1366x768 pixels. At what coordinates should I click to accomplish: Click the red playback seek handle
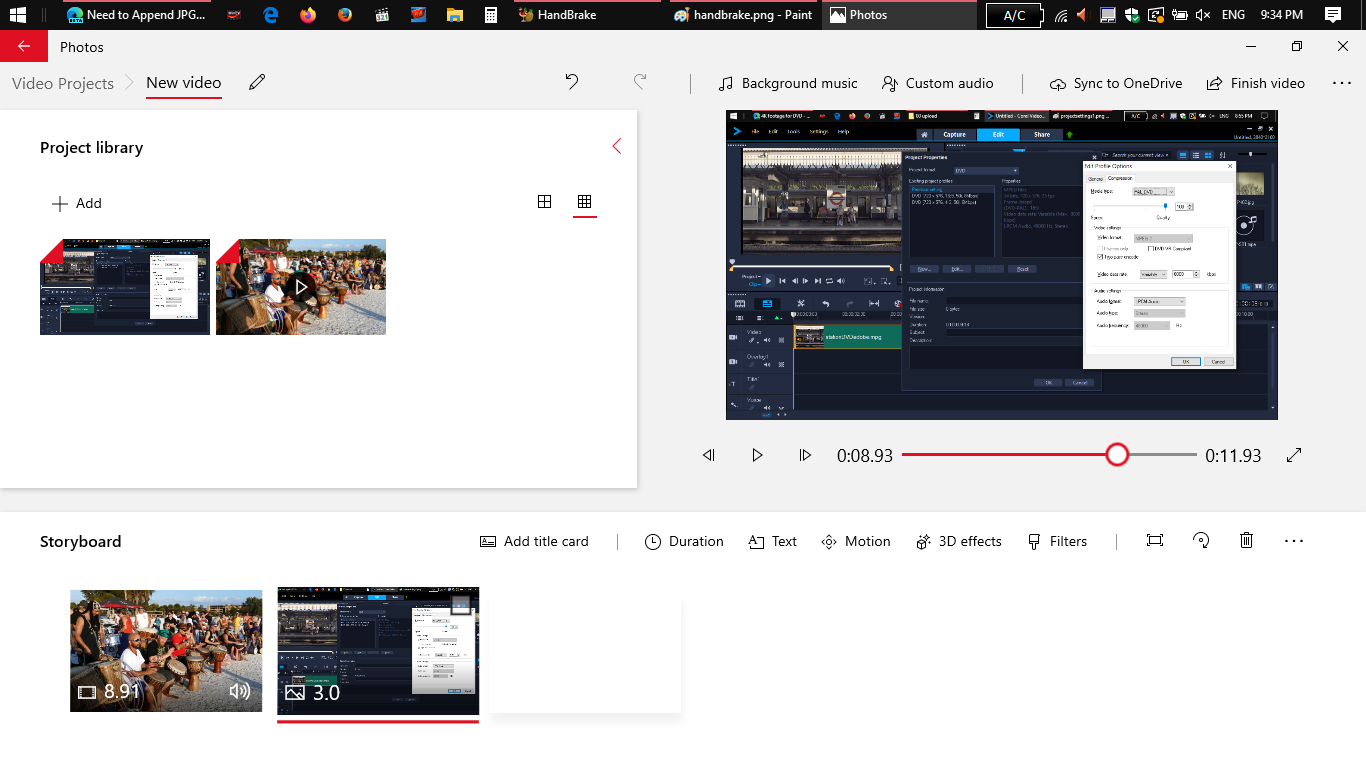(x=1117, y=455)
